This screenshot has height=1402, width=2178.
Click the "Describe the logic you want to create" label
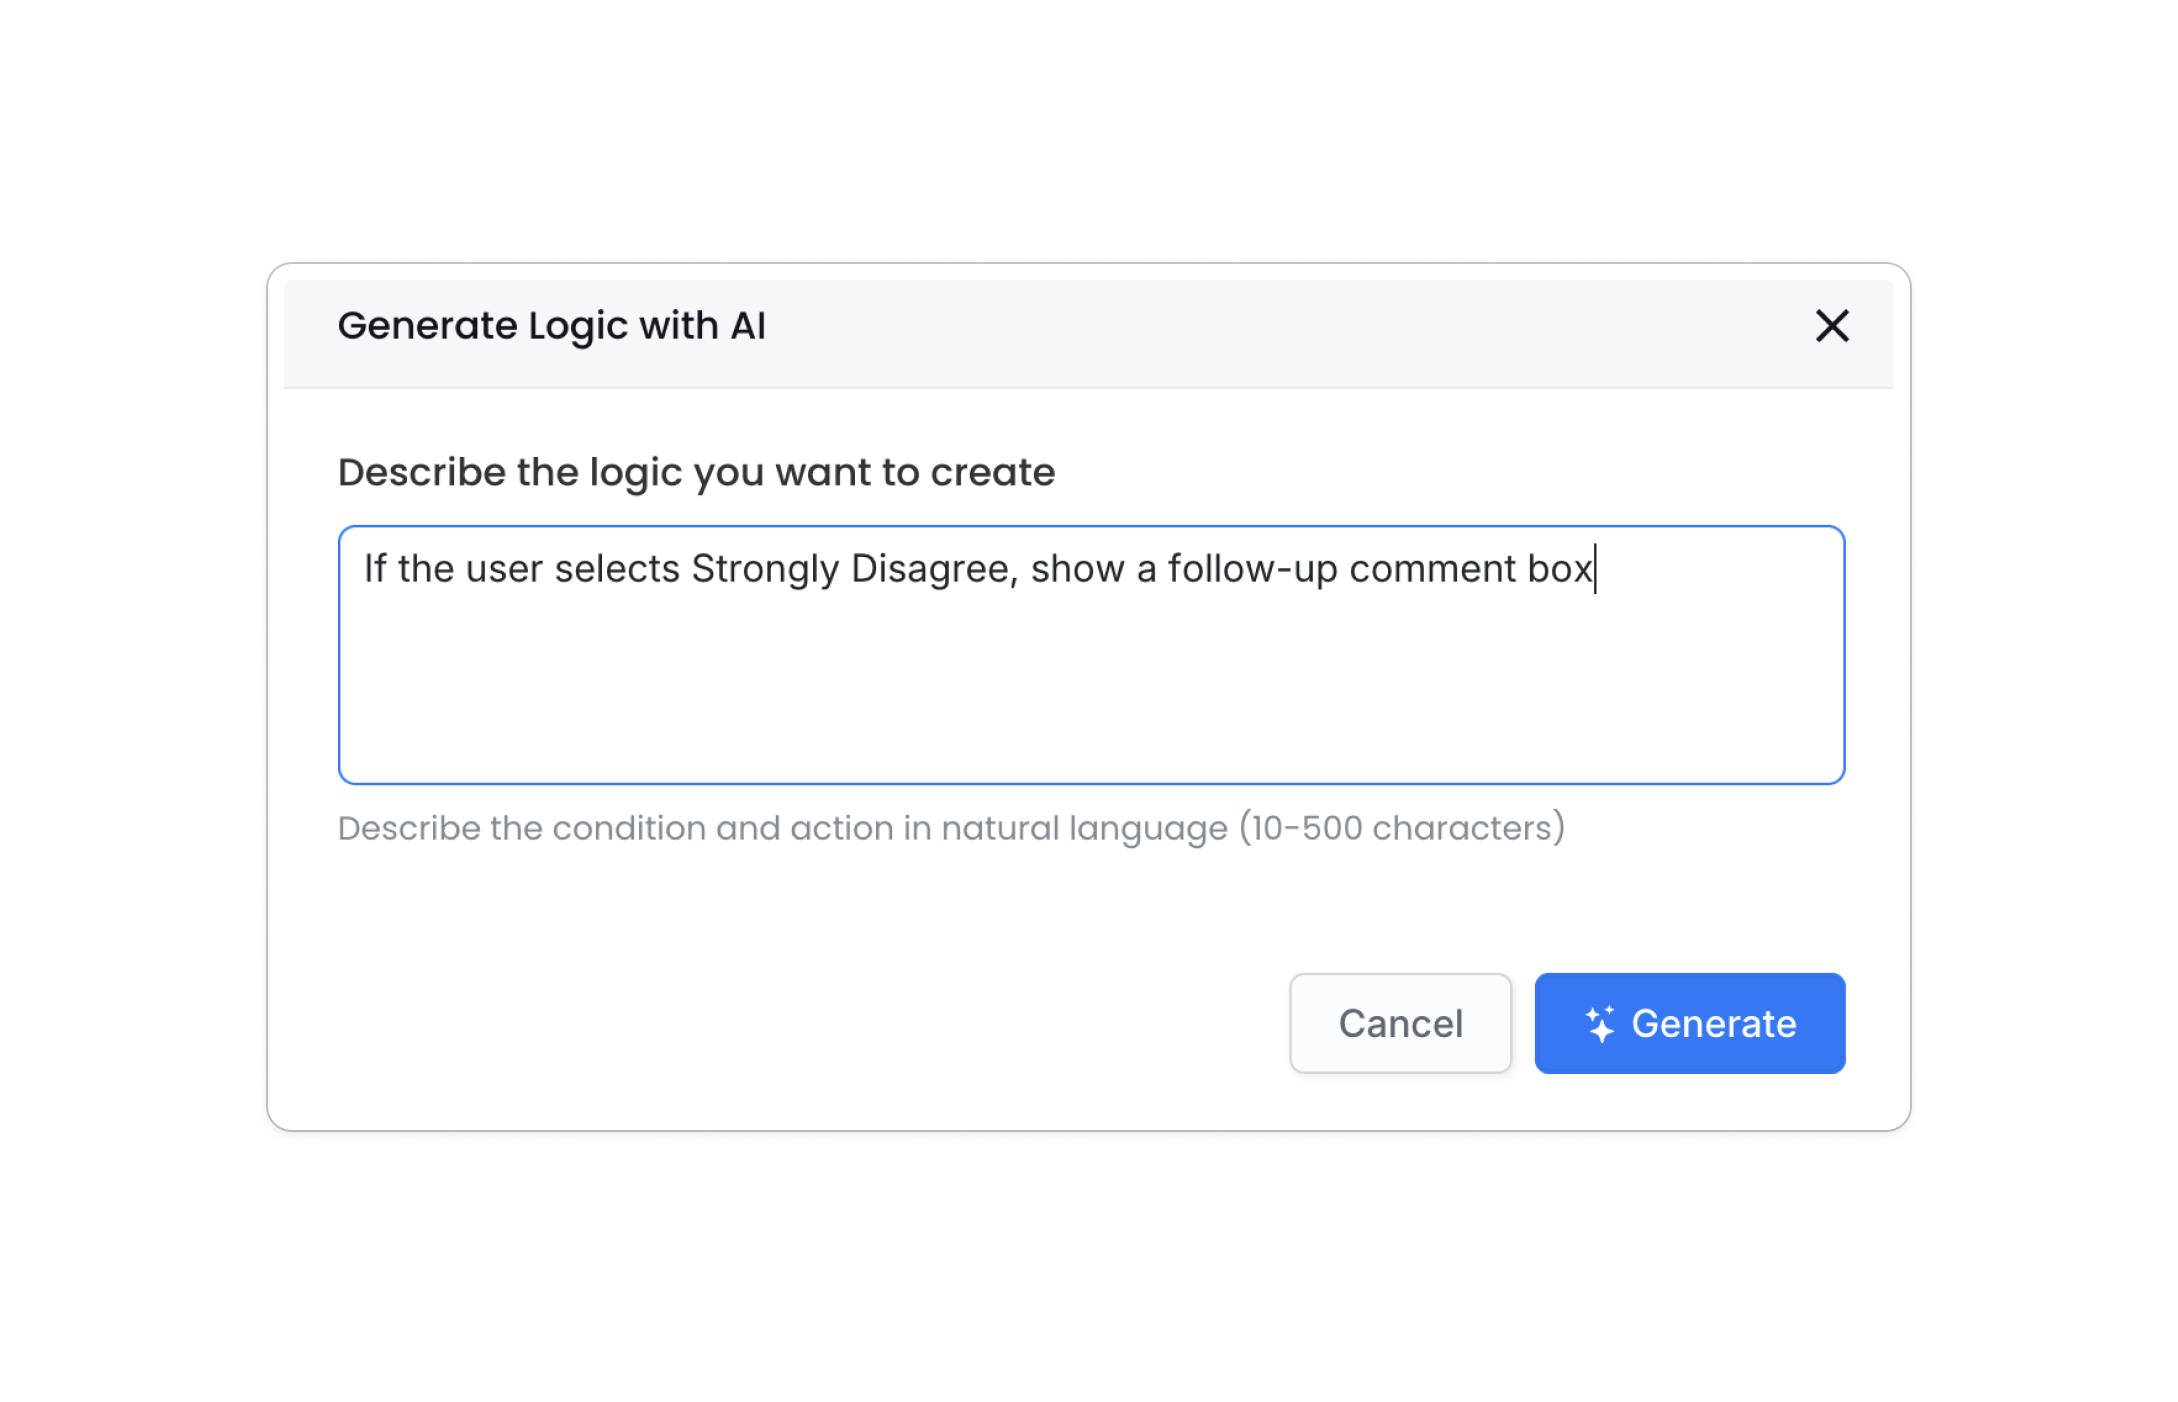(x=696, y=472)
